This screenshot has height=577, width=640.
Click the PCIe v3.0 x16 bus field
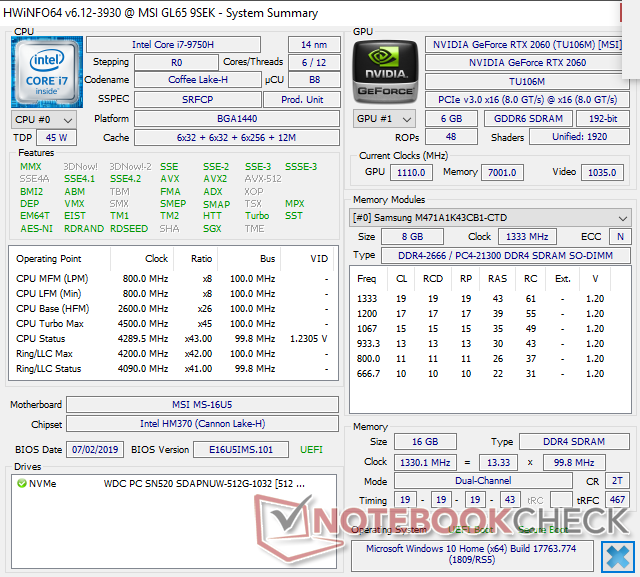pyautogui.click(x=527, y=100)
